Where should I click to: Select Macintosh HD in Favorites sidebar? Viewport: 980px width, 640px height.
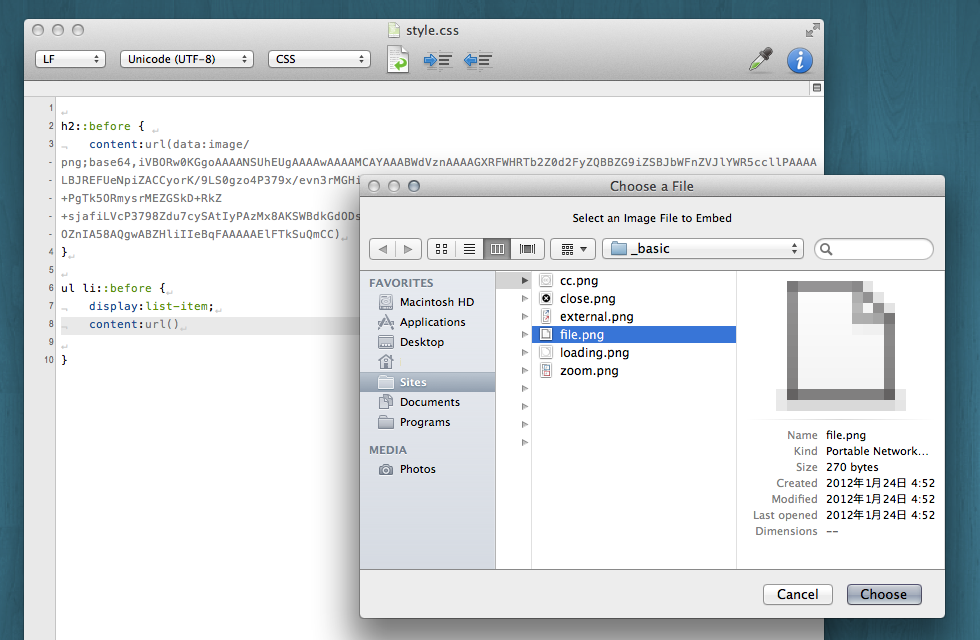[x=436, y=302]
